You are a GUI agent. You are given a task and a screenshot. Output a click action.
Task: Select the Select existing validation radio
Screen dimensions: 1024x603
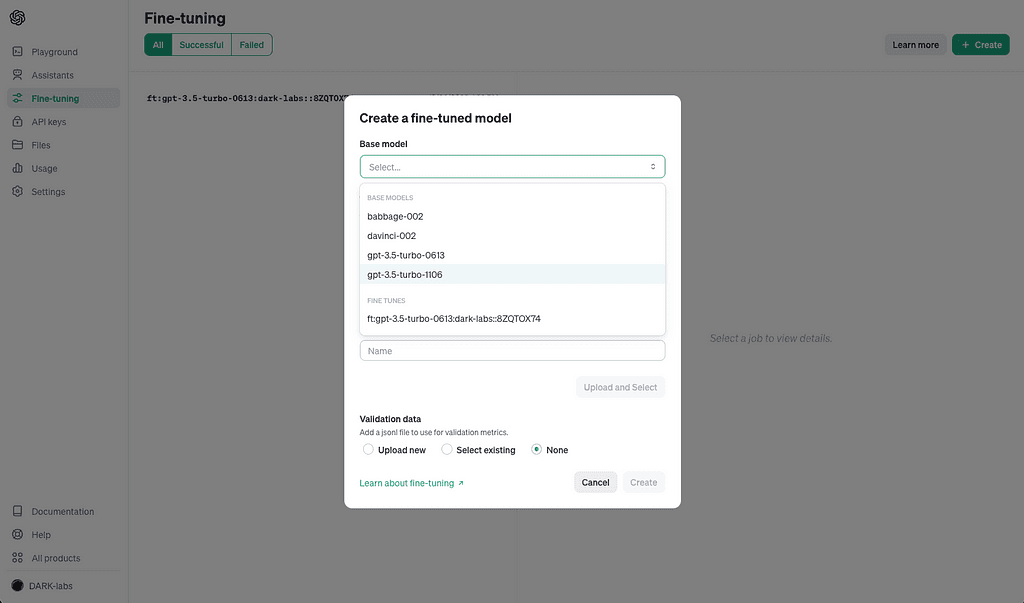(x=447, y=449)
